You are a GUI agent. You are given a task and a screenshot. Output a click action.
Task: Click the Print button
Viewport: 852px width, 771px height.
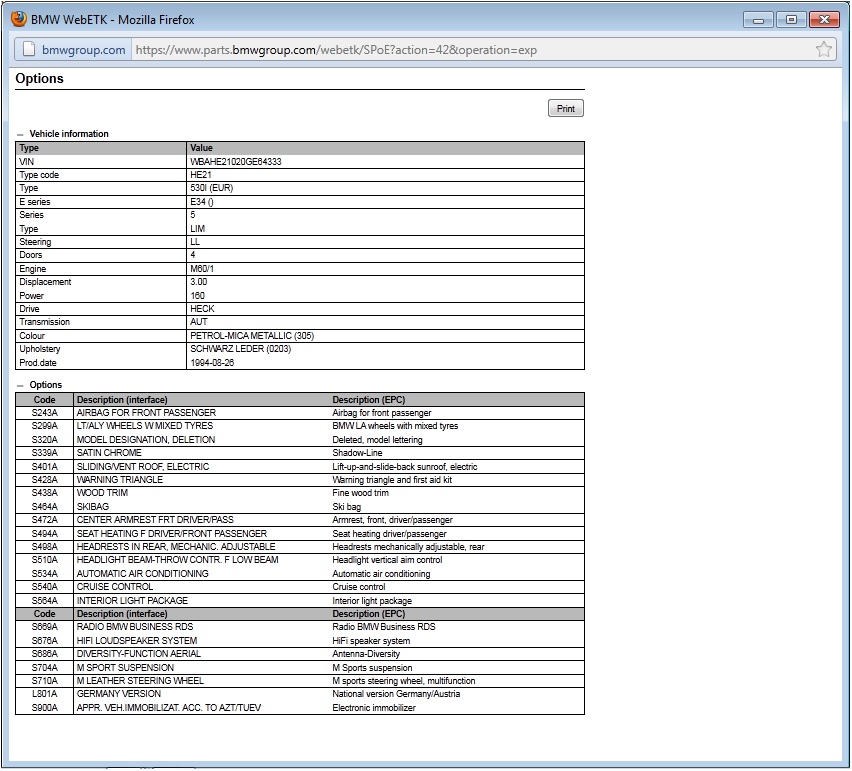(566, 108)
